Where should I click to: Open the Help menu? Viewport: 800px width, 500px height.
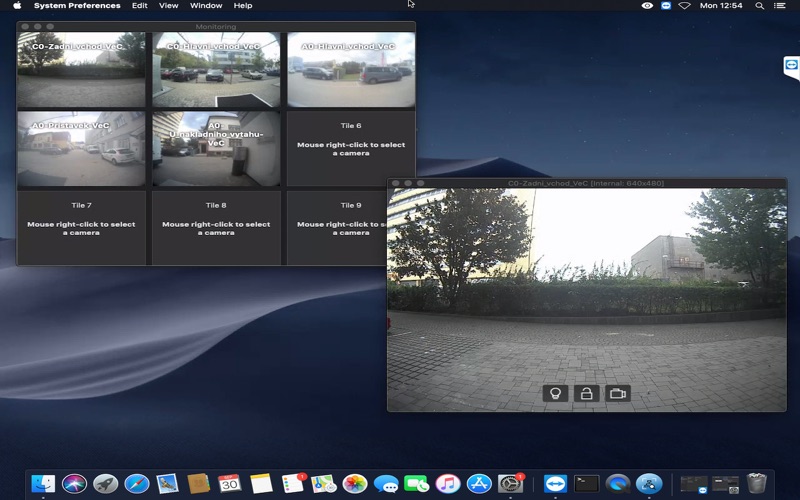243,6
